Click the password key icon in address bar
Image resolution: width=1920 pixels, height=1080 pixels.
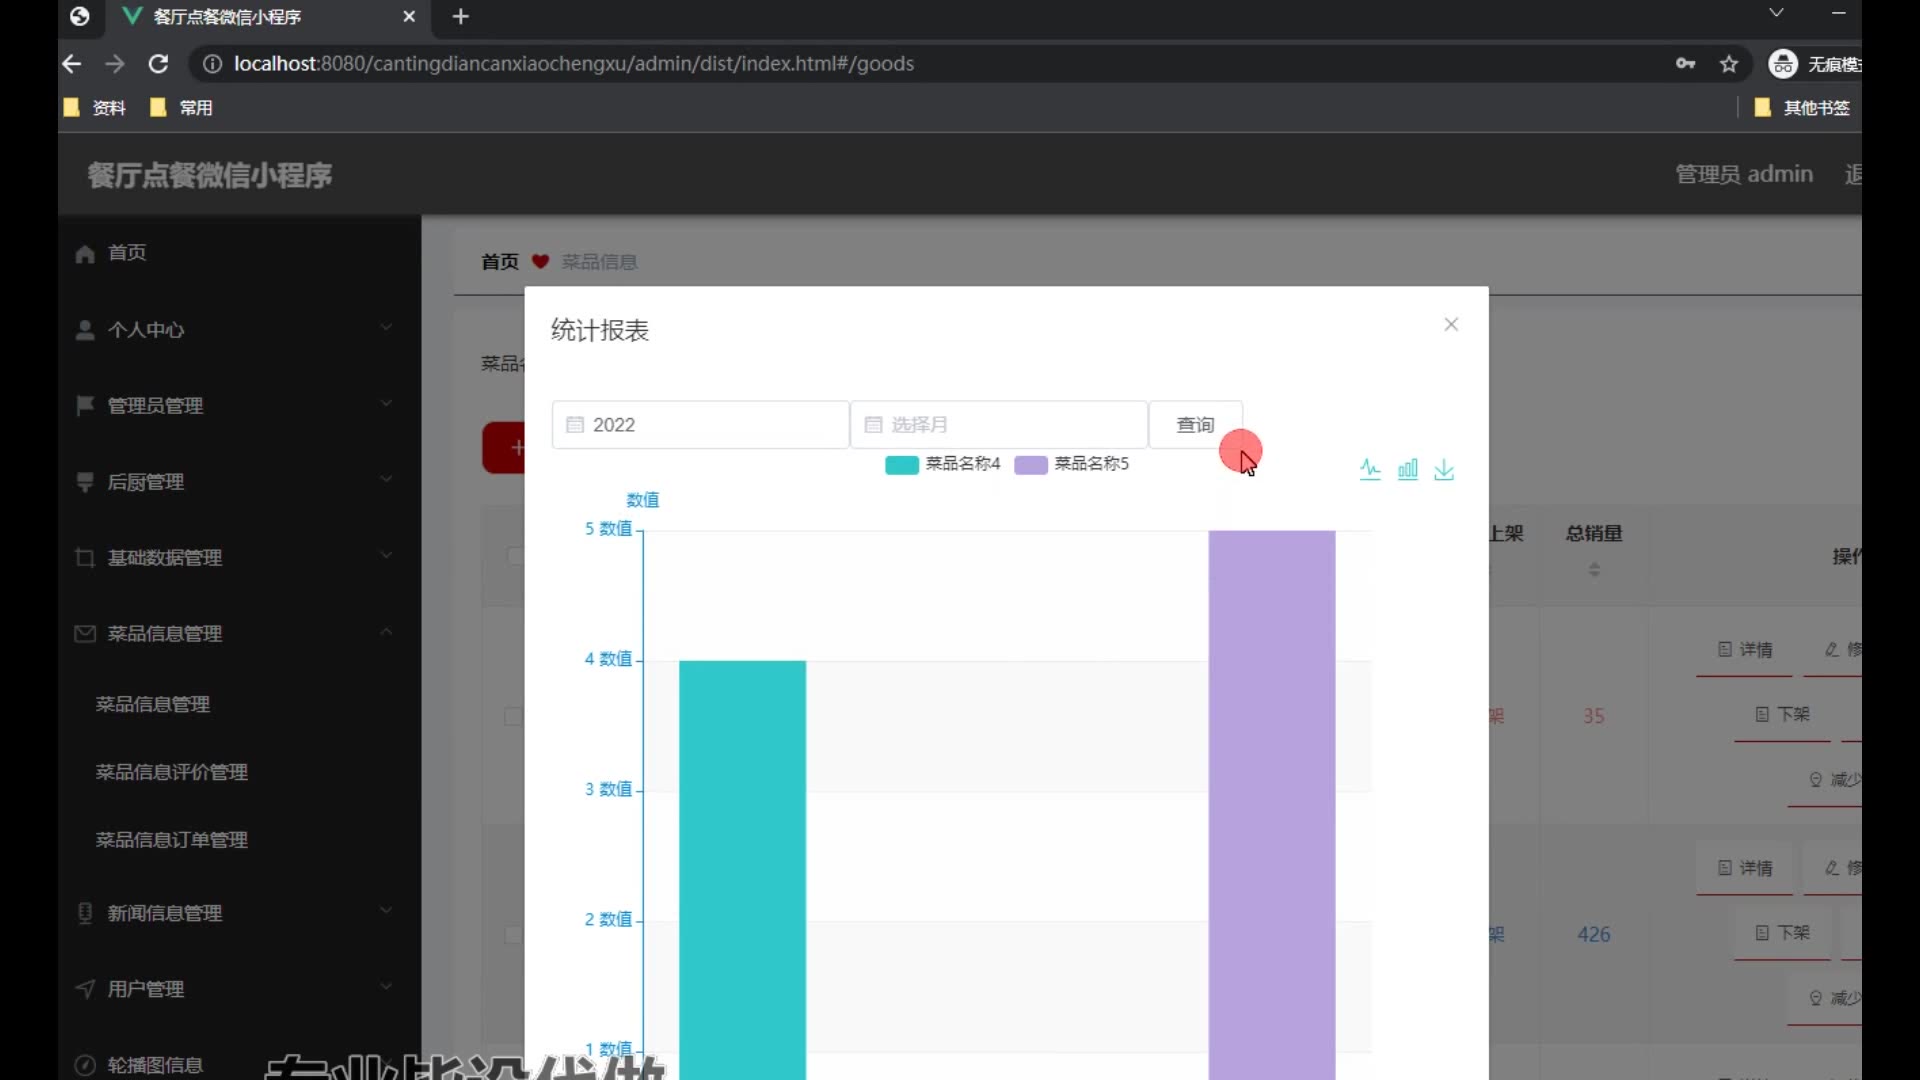pos(1686,64)
